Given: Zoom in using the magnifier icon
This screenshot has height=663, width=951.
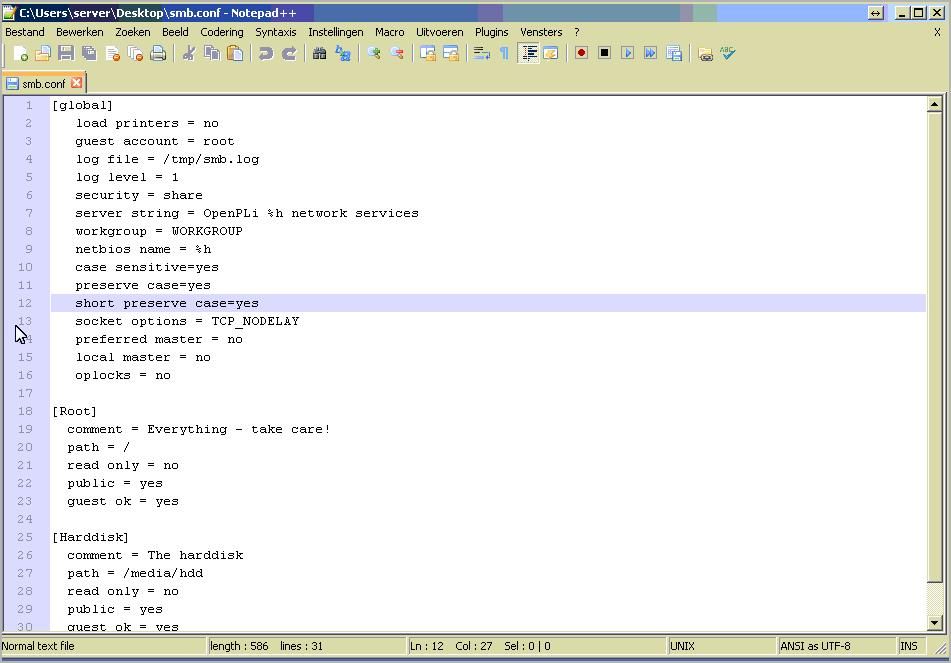Looking at the screenshot, I should tap(372, 53).
